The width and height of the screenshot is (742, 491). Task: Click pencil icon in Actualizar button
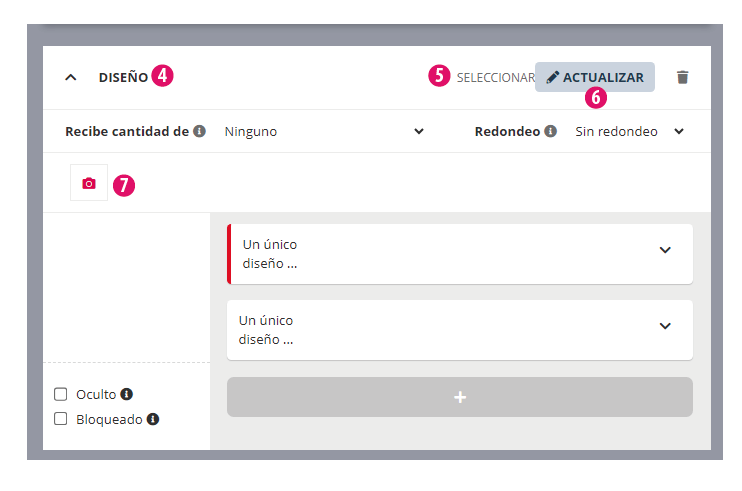click(x=552, y=77)
